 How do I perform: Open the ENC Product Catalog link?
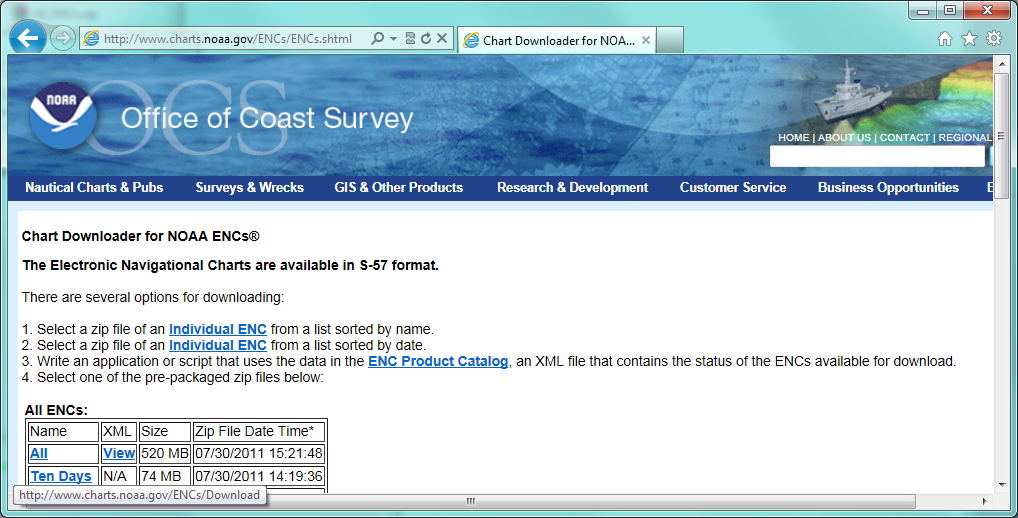point(438,362)
